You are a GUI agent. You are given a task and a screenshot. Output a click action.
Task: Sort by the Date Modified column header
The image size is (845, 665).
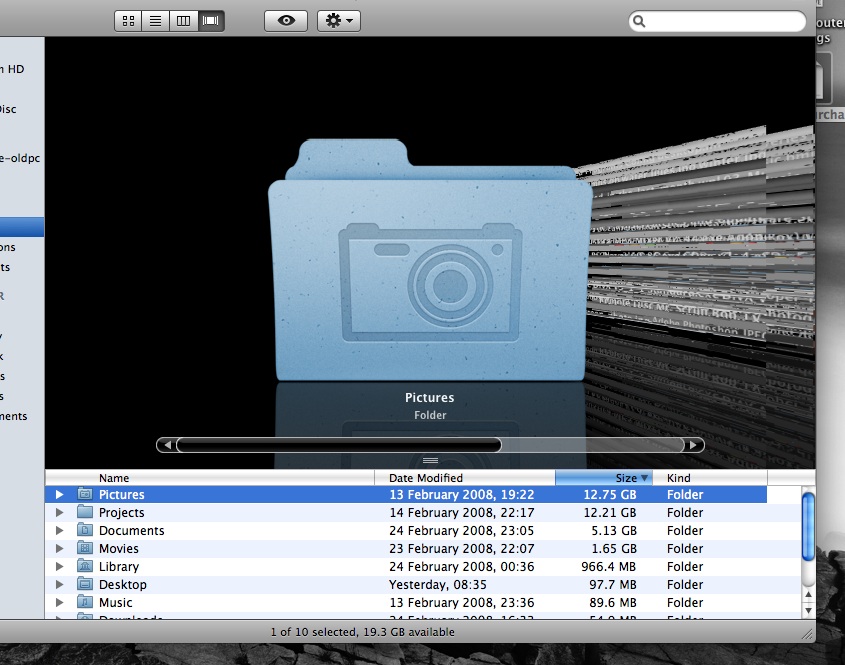(x=465, y=477)
